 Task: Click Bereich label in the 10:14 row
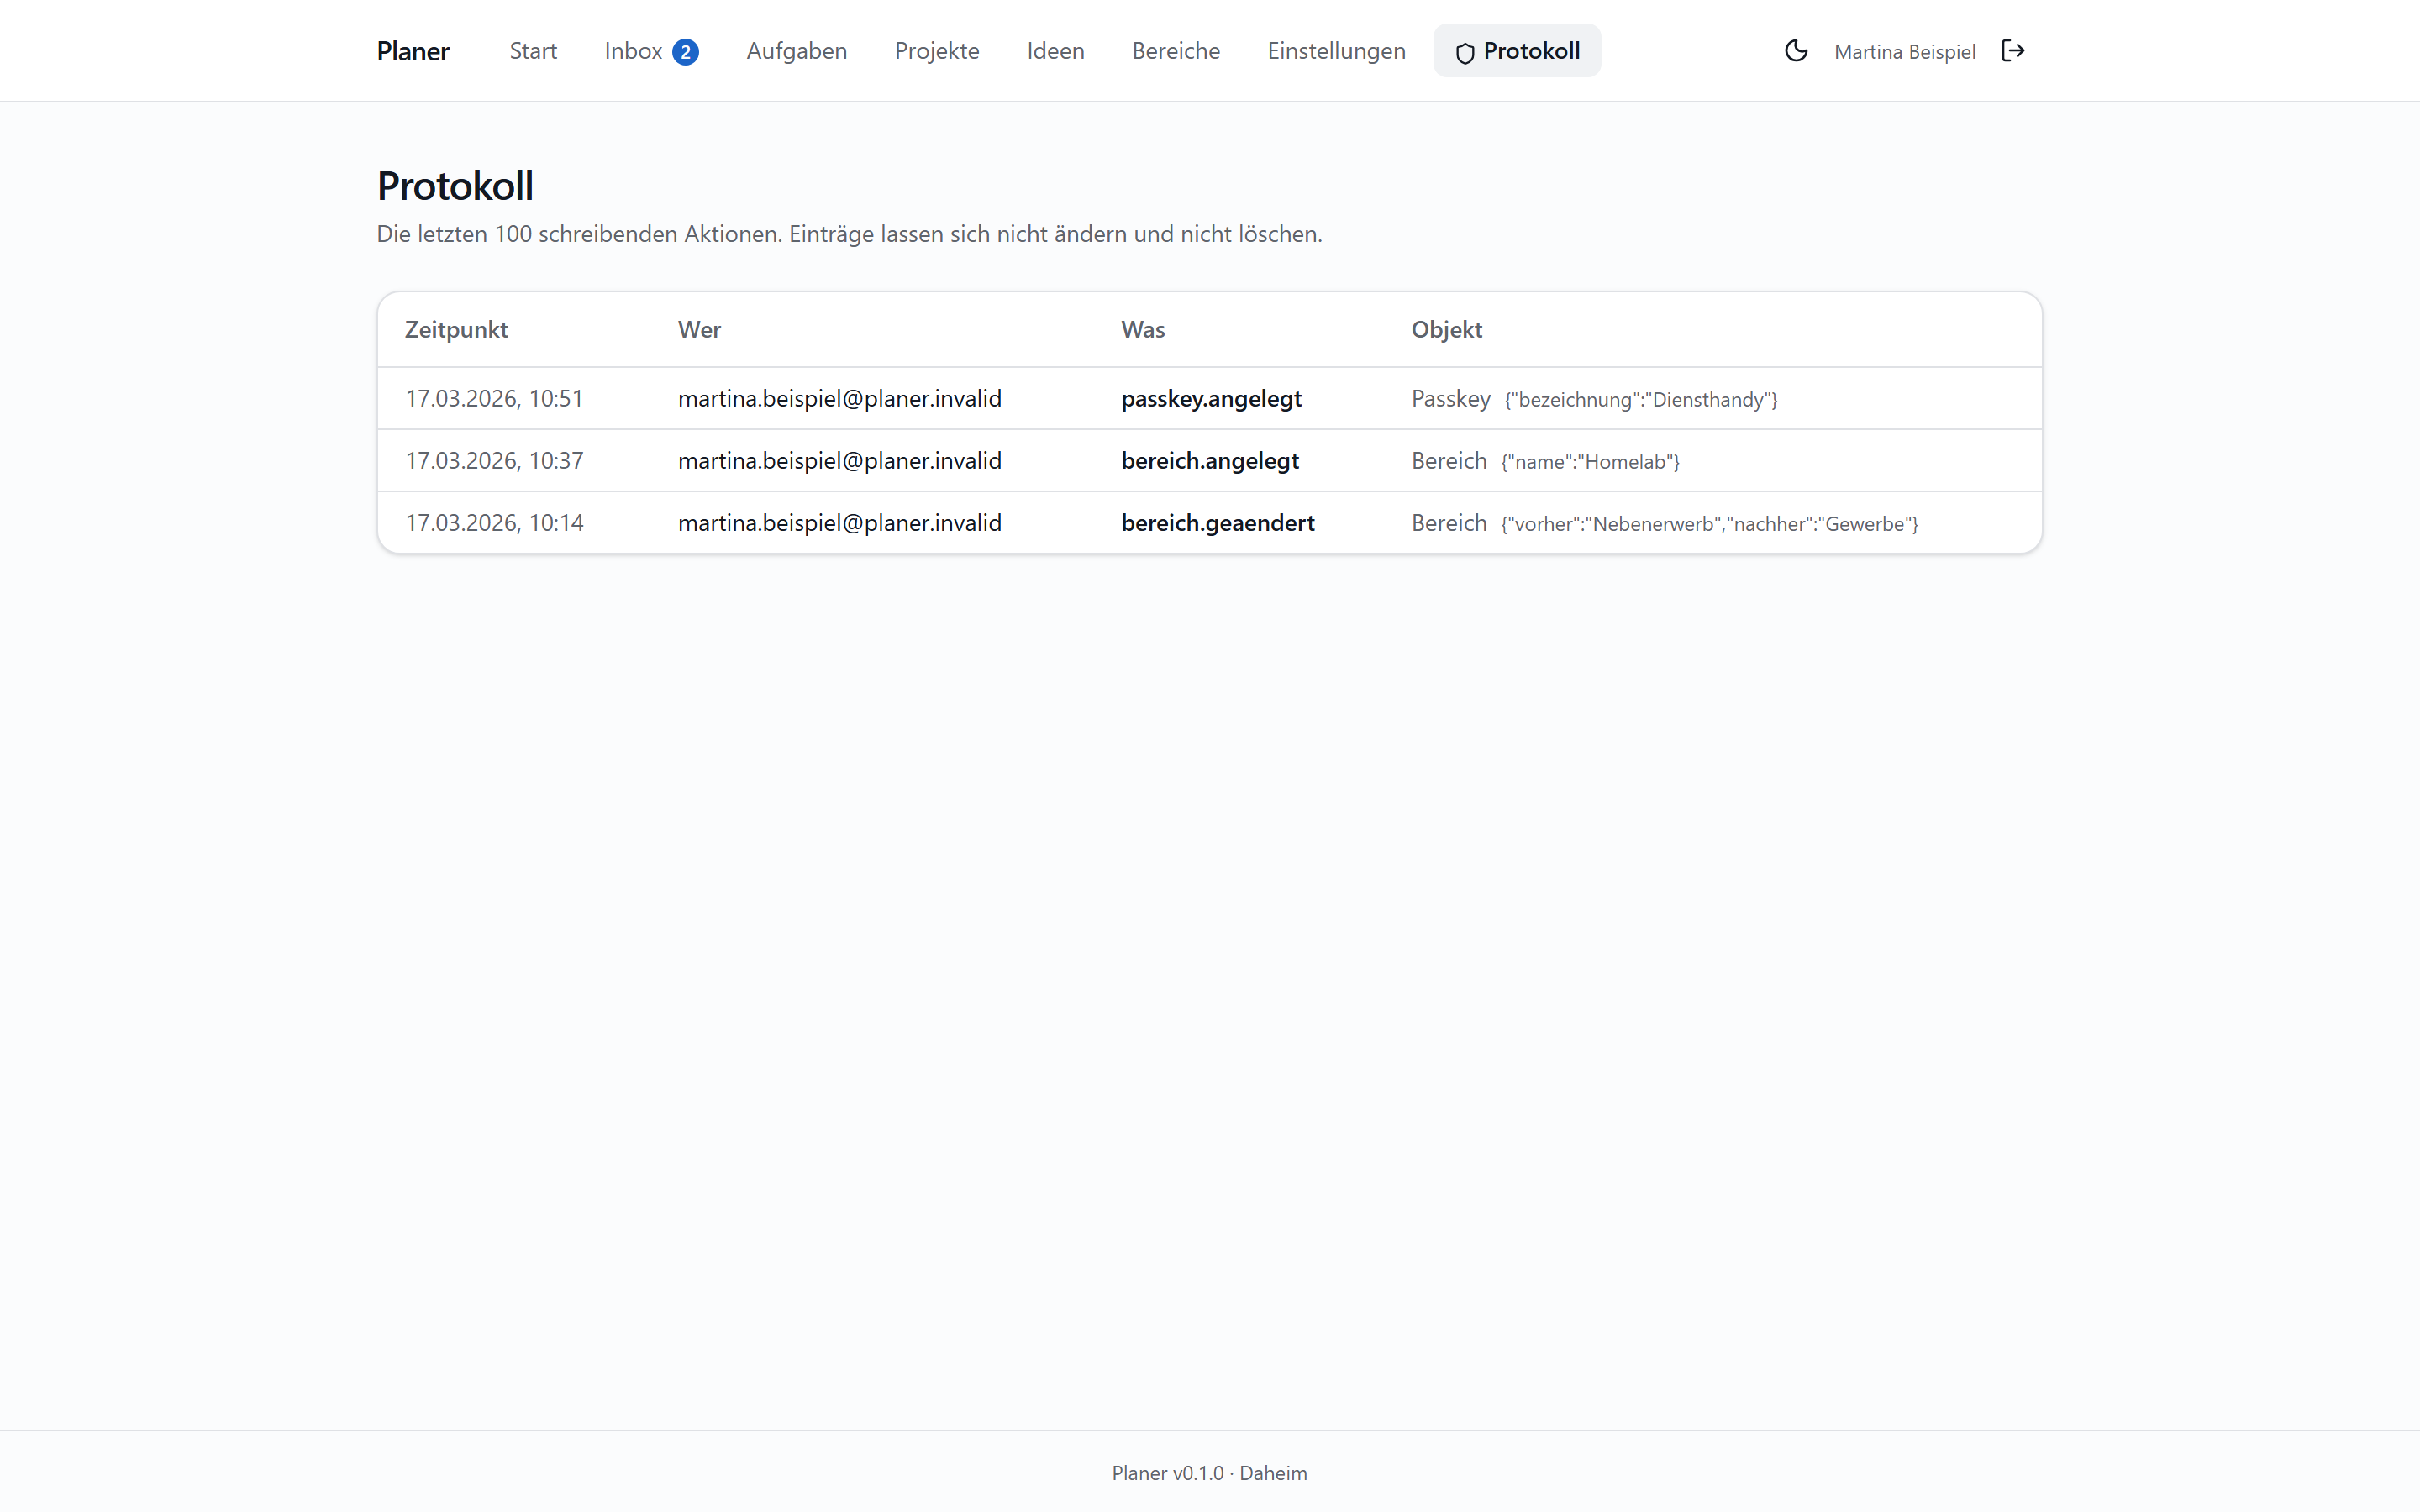(x=1449, y=522)
